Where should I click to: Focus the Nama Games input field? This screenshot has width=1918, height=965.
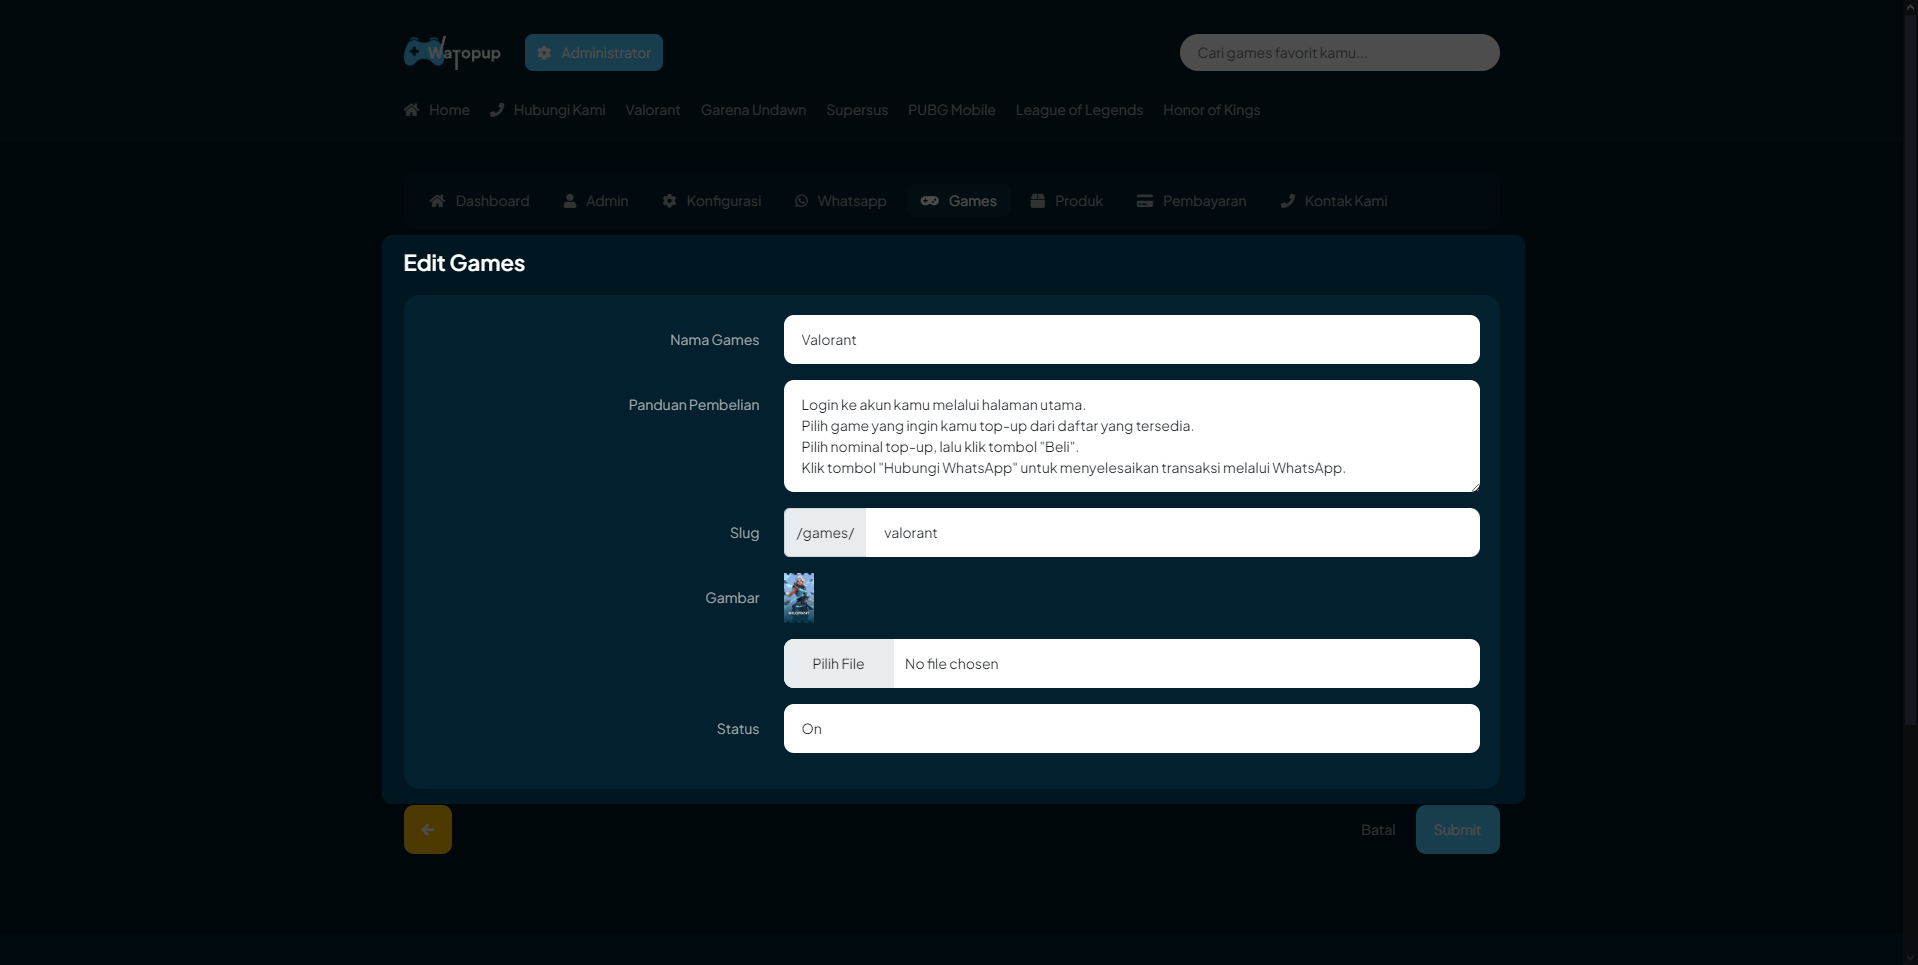1132,340
